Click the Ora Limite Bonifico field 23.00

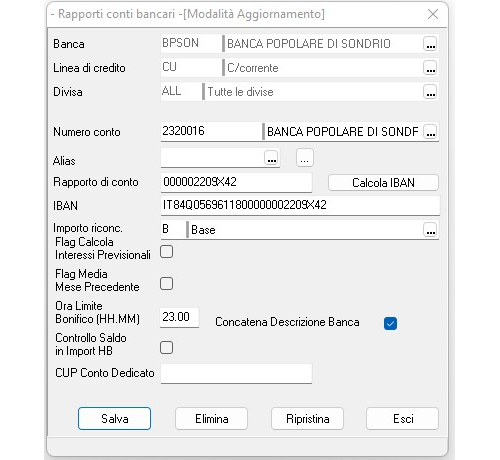pos(179,317)
